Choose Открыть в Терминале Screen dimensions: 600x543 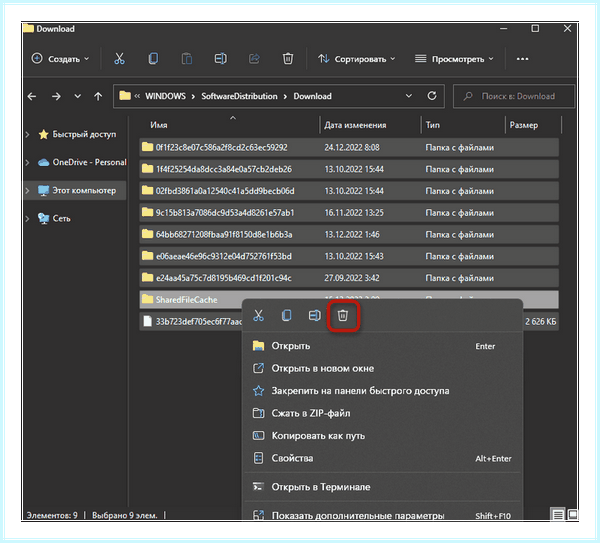[382, 487]
